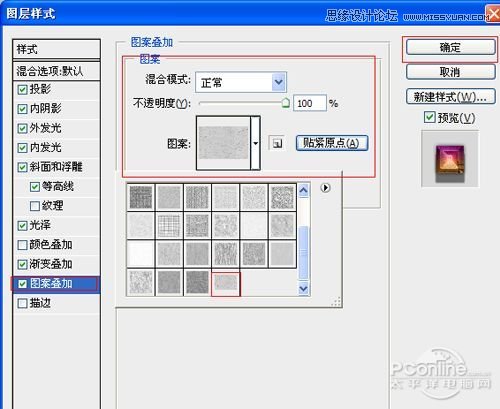
Task: Click the 新建样式 button
Action: (x=450, y=97)
